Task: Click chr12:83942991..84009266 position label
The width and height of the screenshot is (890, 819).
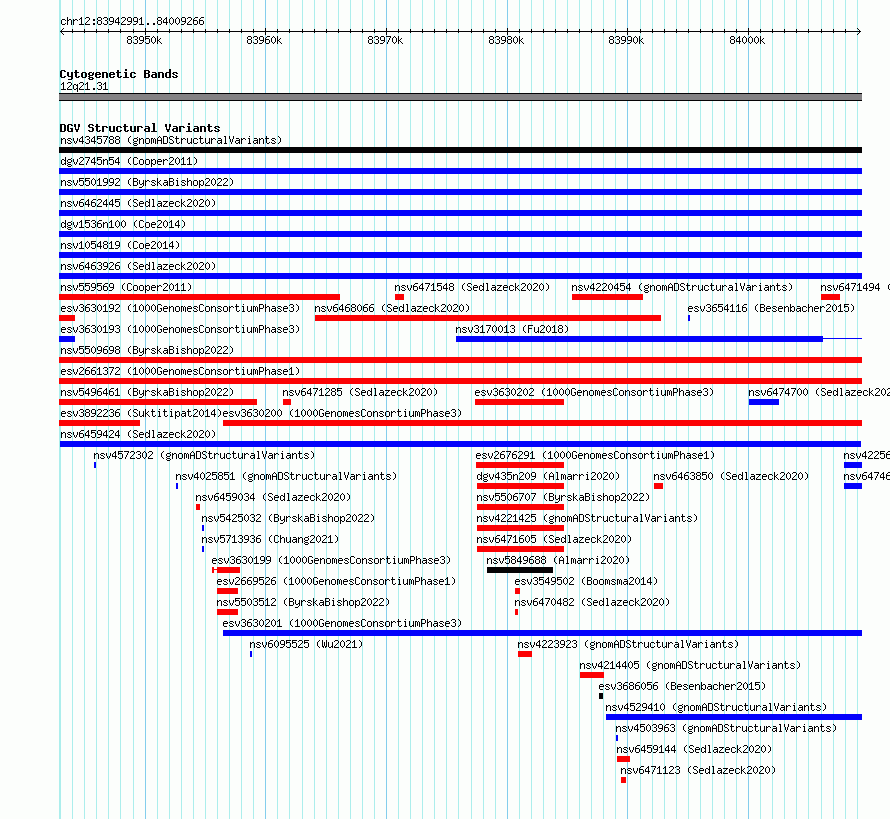Action: pos(132,21)
